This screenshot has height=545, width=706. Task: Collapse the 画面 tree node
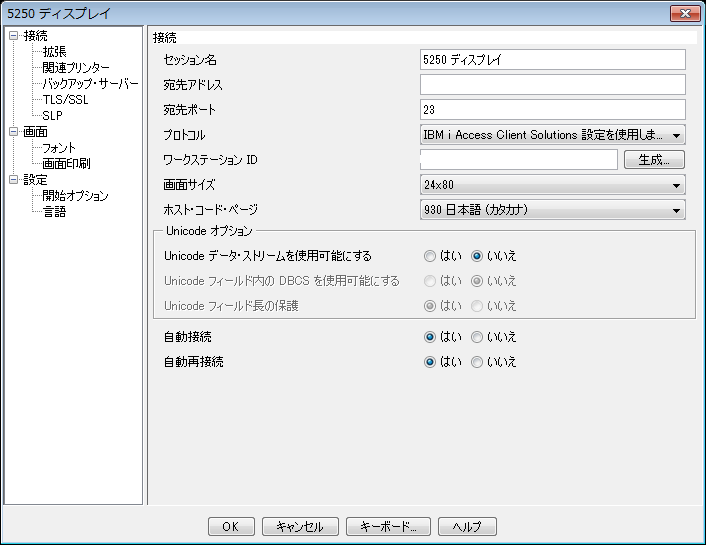(14, 132)
